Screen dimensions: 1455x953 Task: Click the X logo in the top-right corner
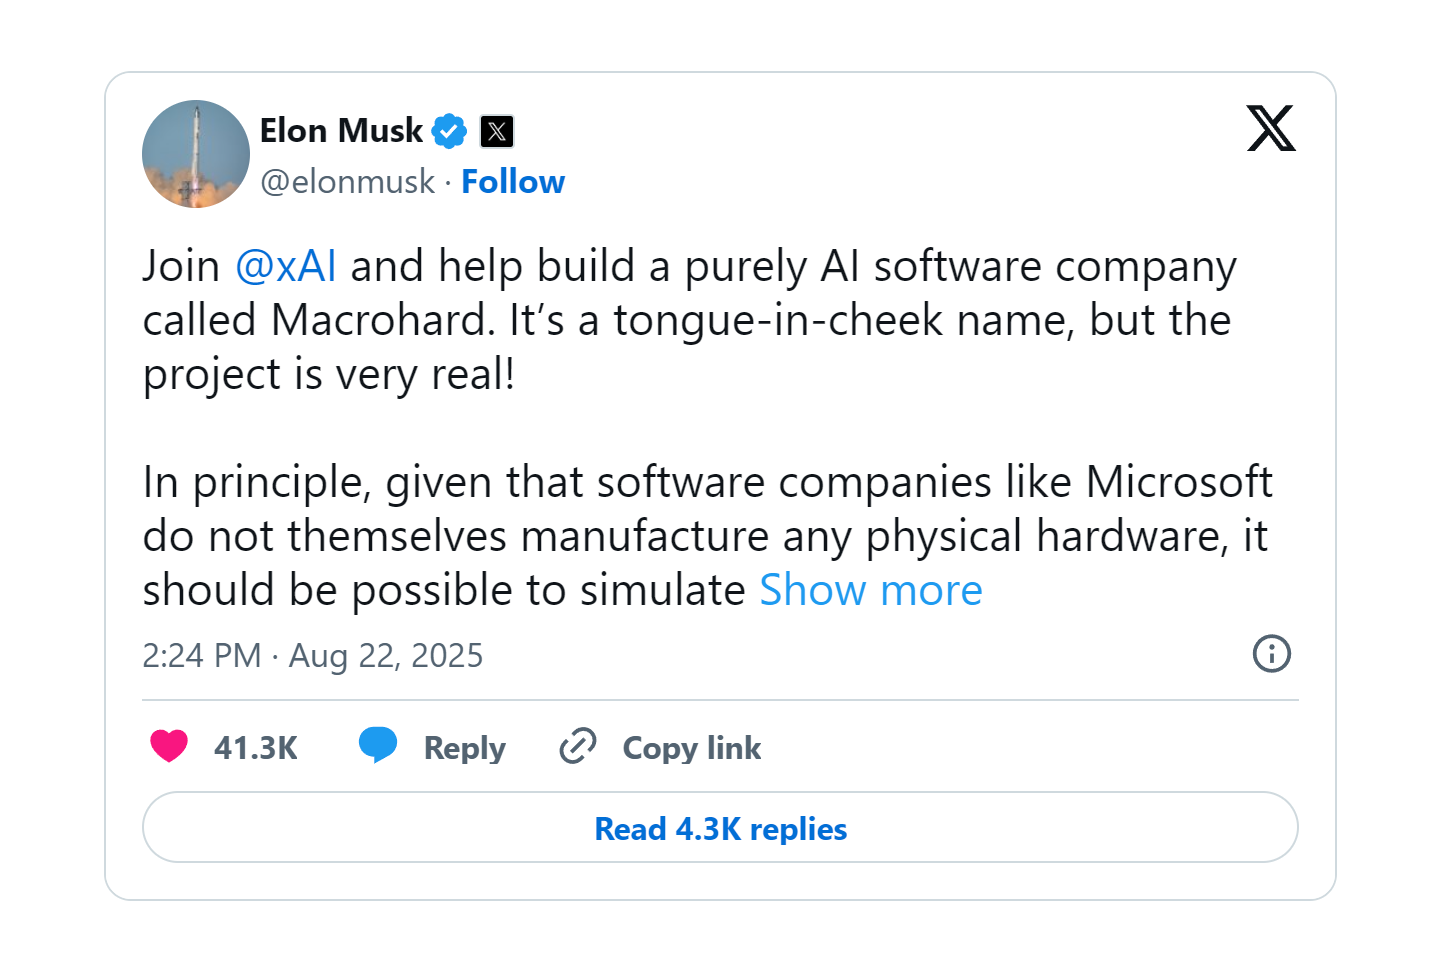point(1271,128)
